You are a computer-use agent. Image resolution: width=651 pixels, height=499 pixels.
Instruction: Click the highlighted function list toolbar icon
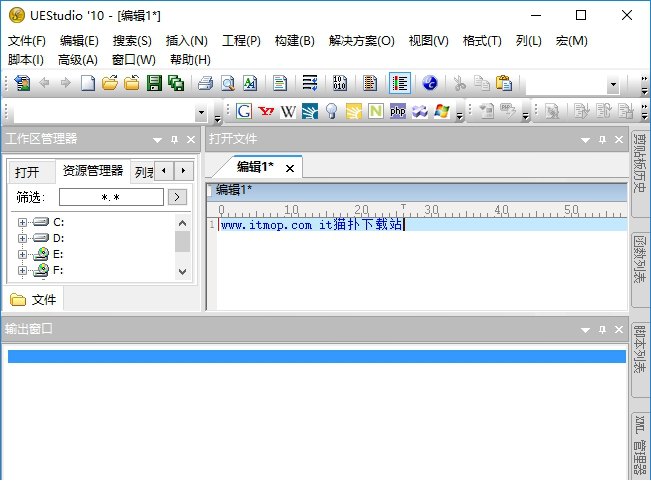point(400,83)
